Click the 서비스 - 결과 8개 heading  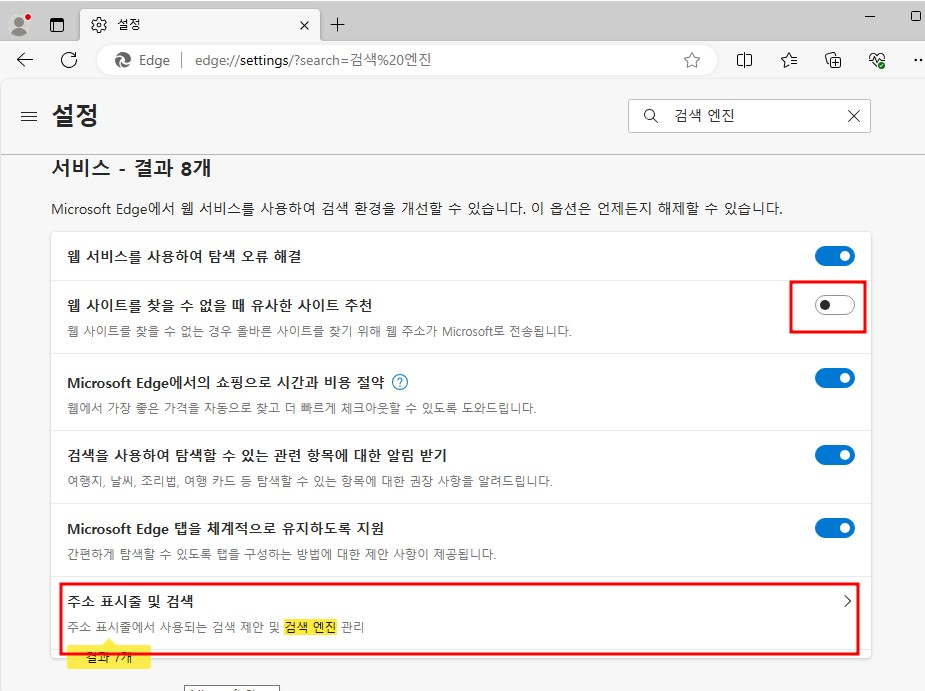131,168
